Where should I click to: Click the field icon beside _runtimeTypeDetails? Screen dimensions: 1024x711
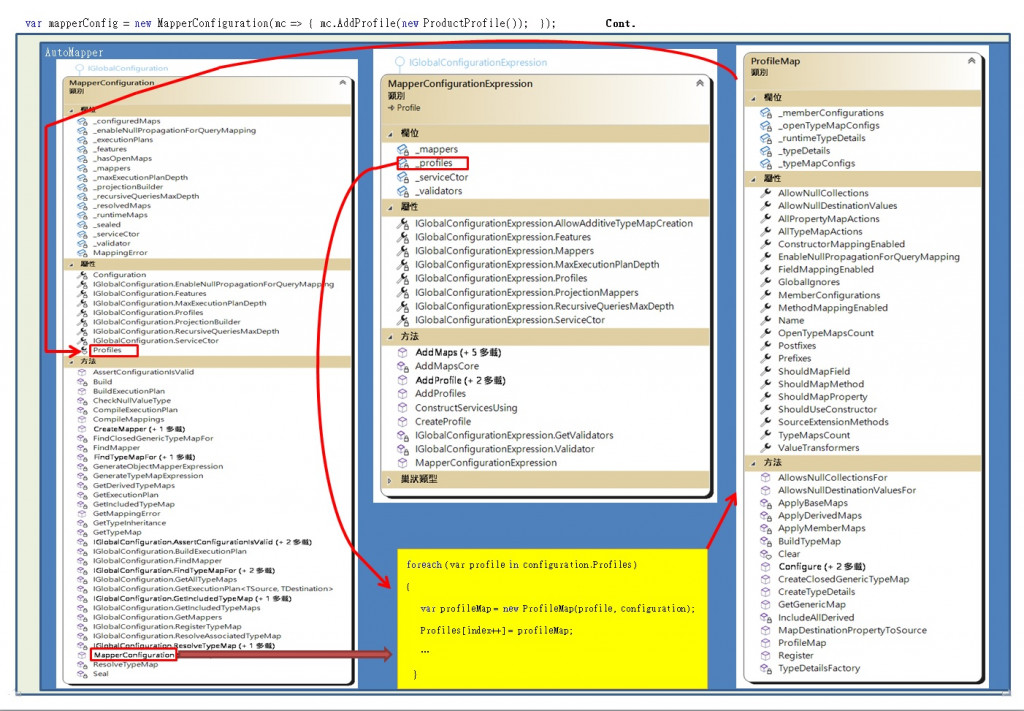[765, 138]
